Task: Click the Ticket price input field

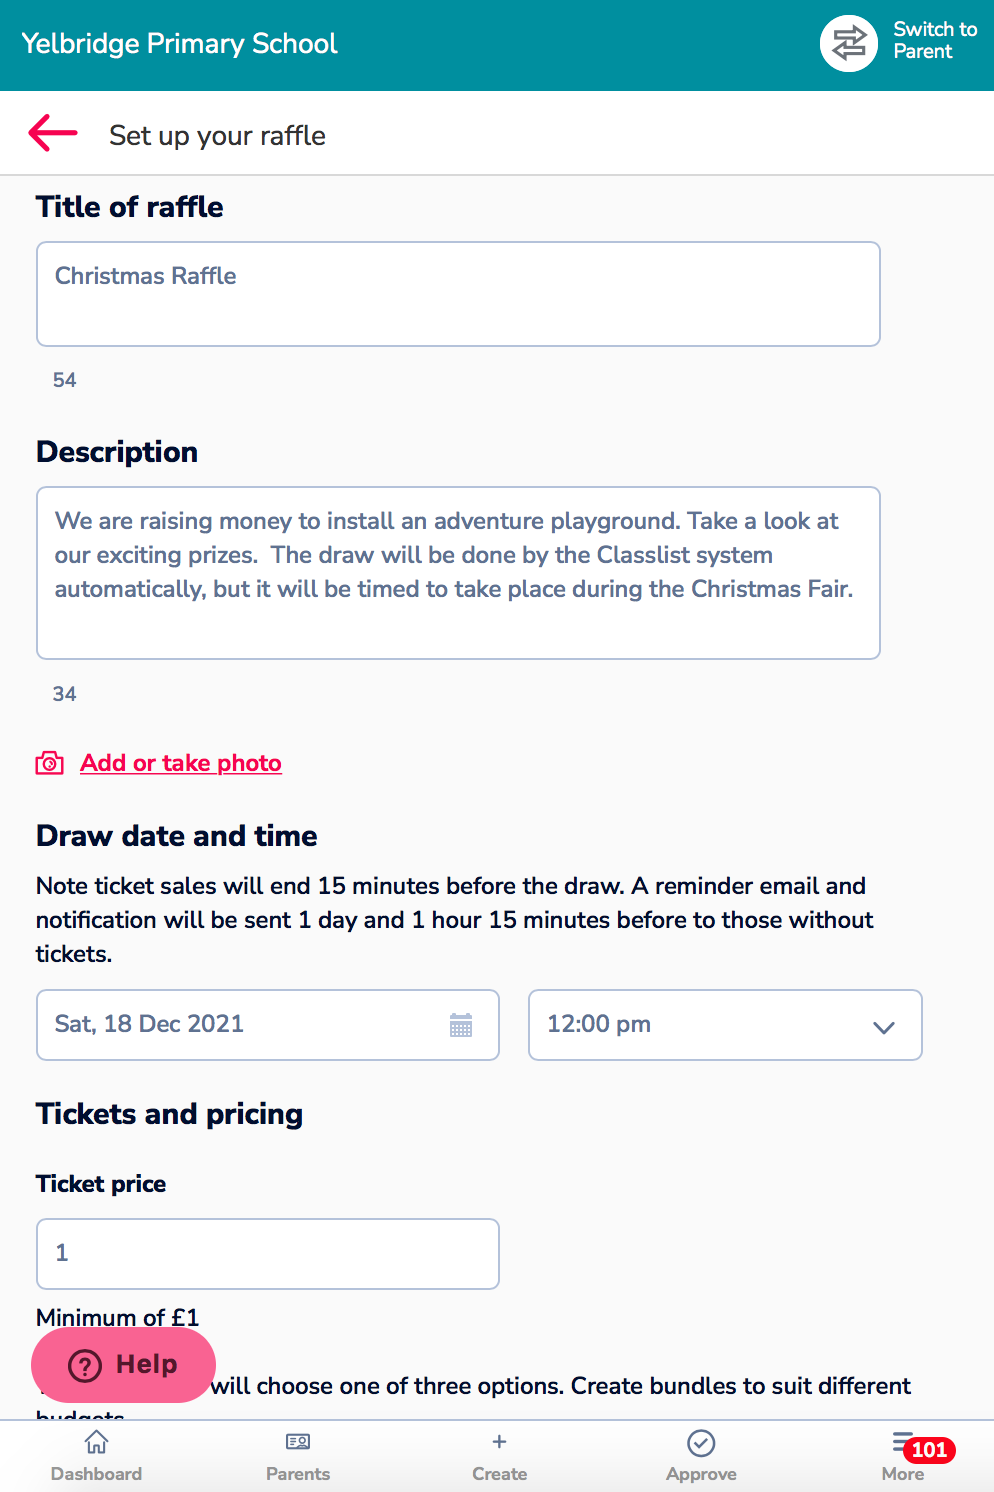Action: click(x=268, y=1254)
